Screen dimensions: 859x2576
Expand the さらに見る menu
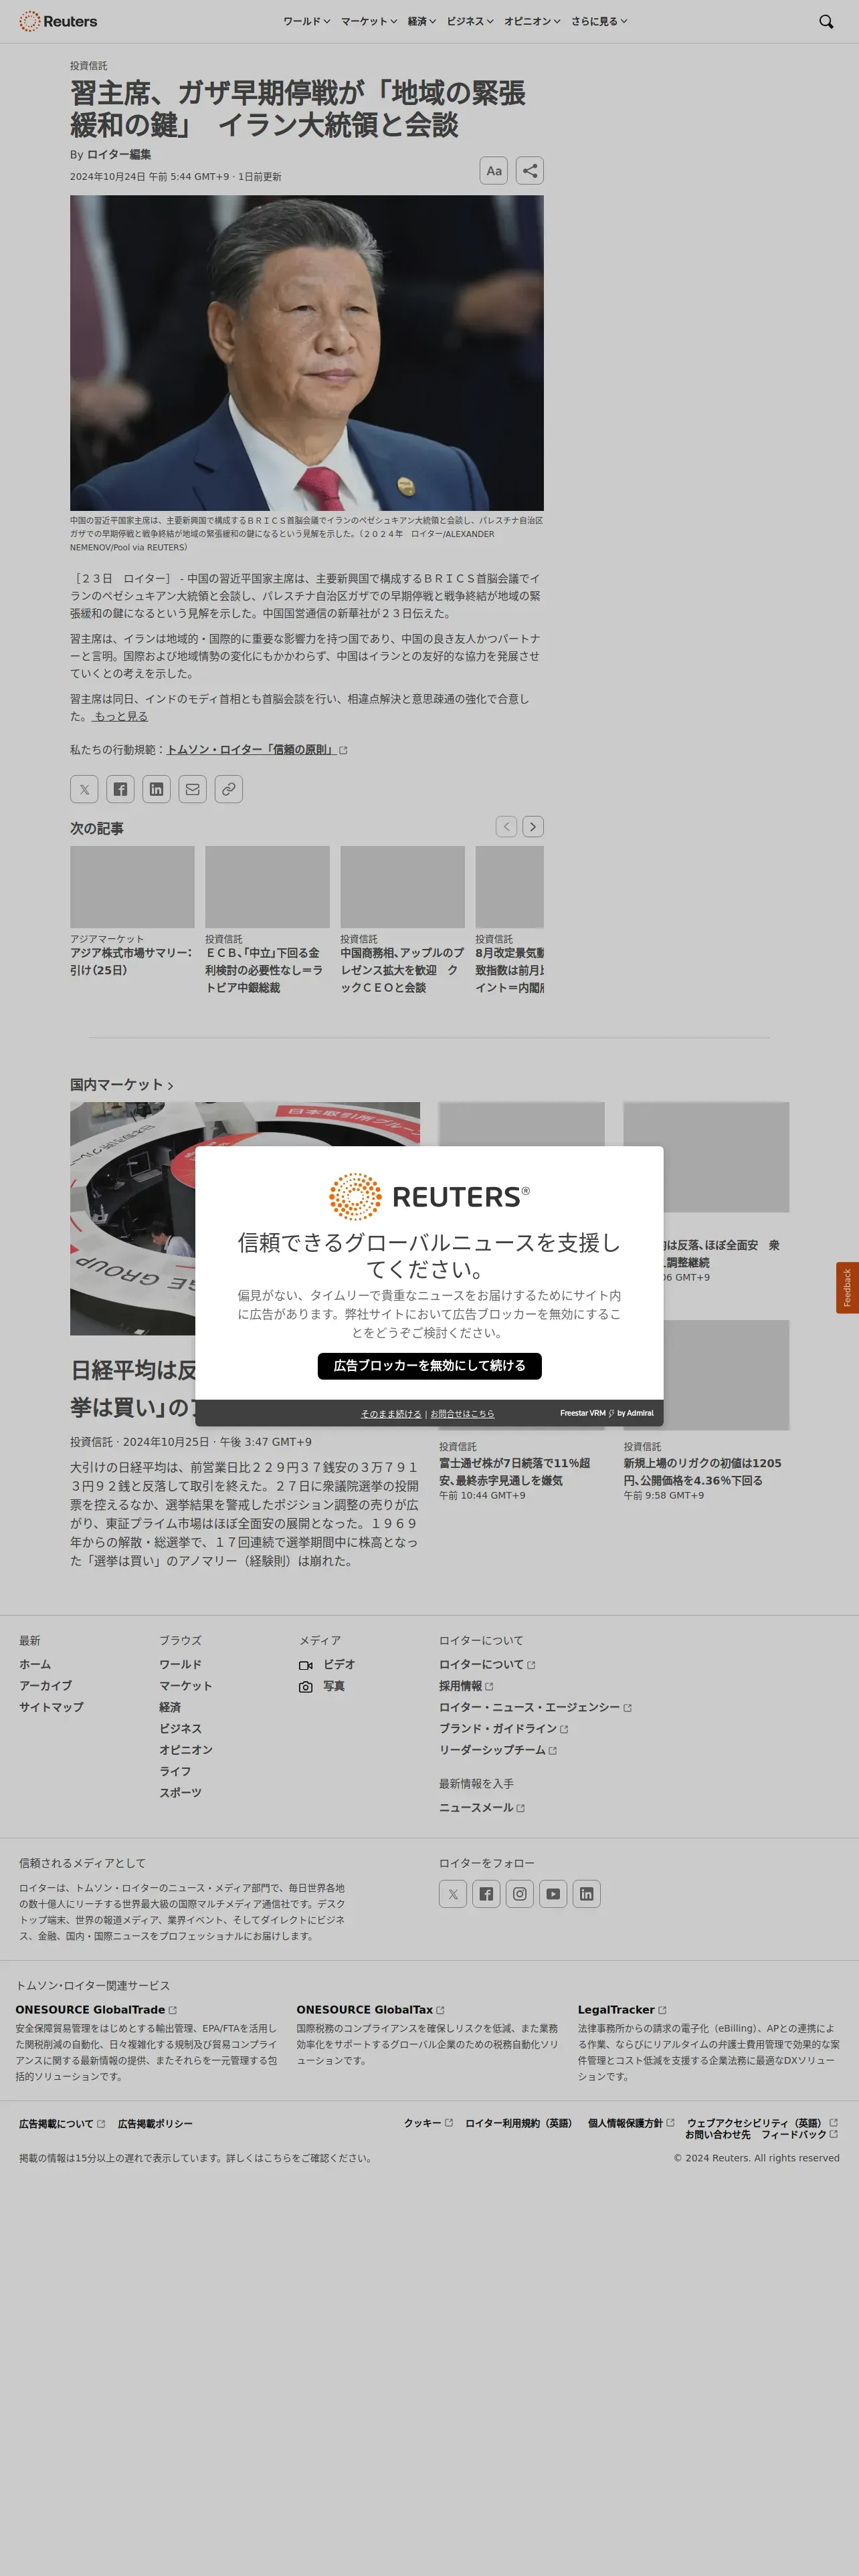599,21
